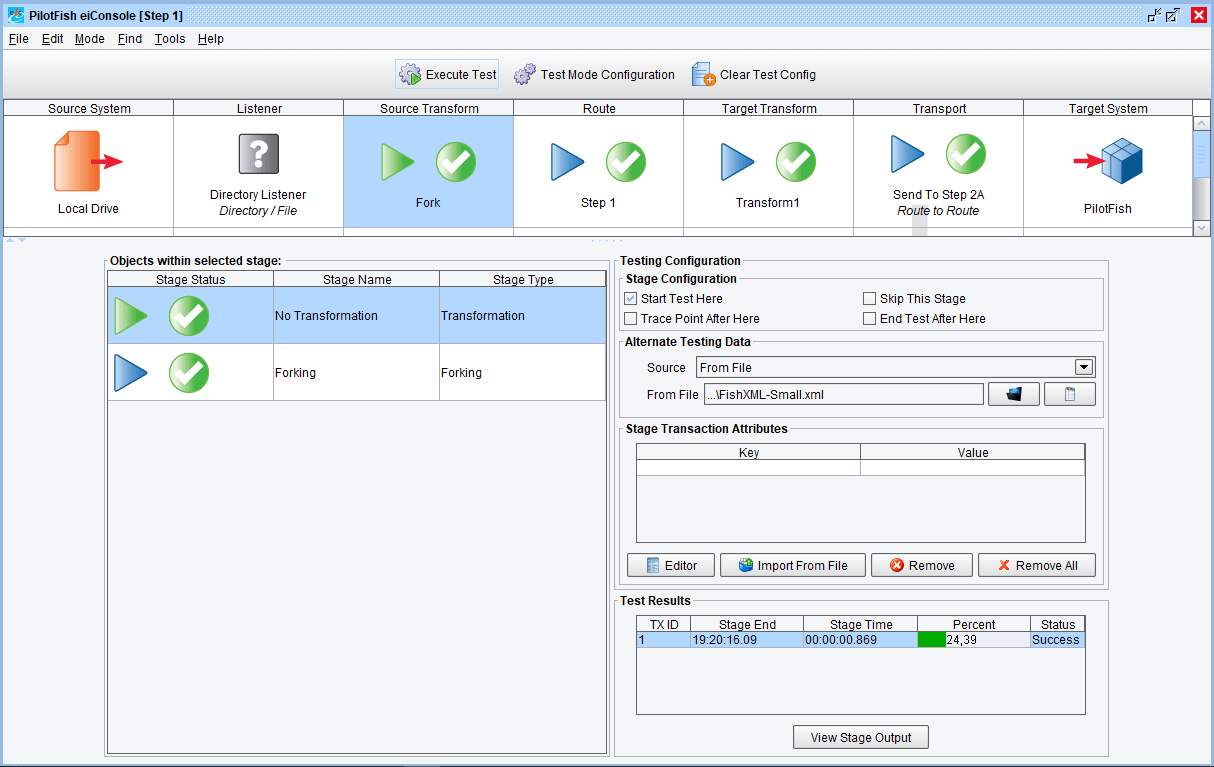
Task: Click the Remove All button
Action: (x=1036, y=565)
